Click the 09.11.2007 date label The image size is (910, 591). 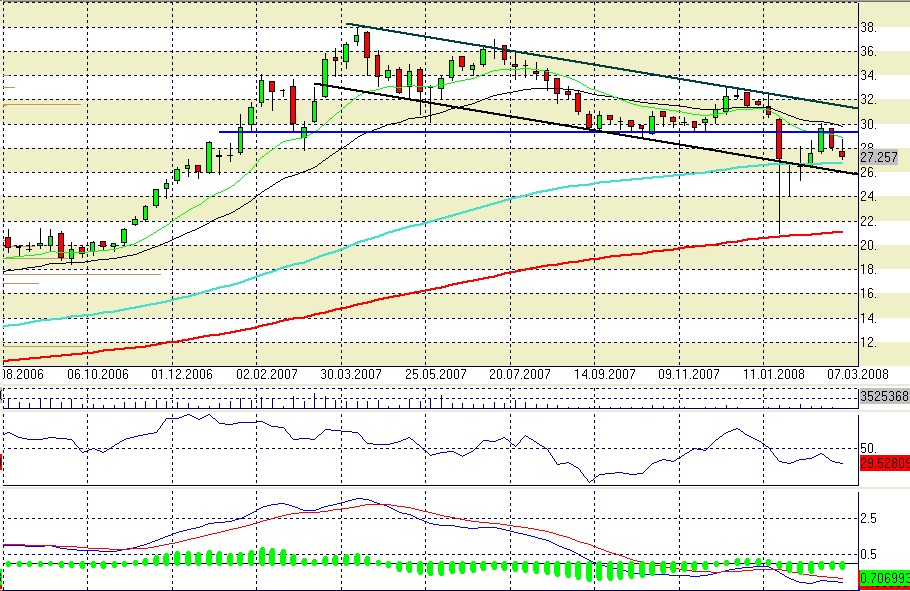(x=689, y=374)
